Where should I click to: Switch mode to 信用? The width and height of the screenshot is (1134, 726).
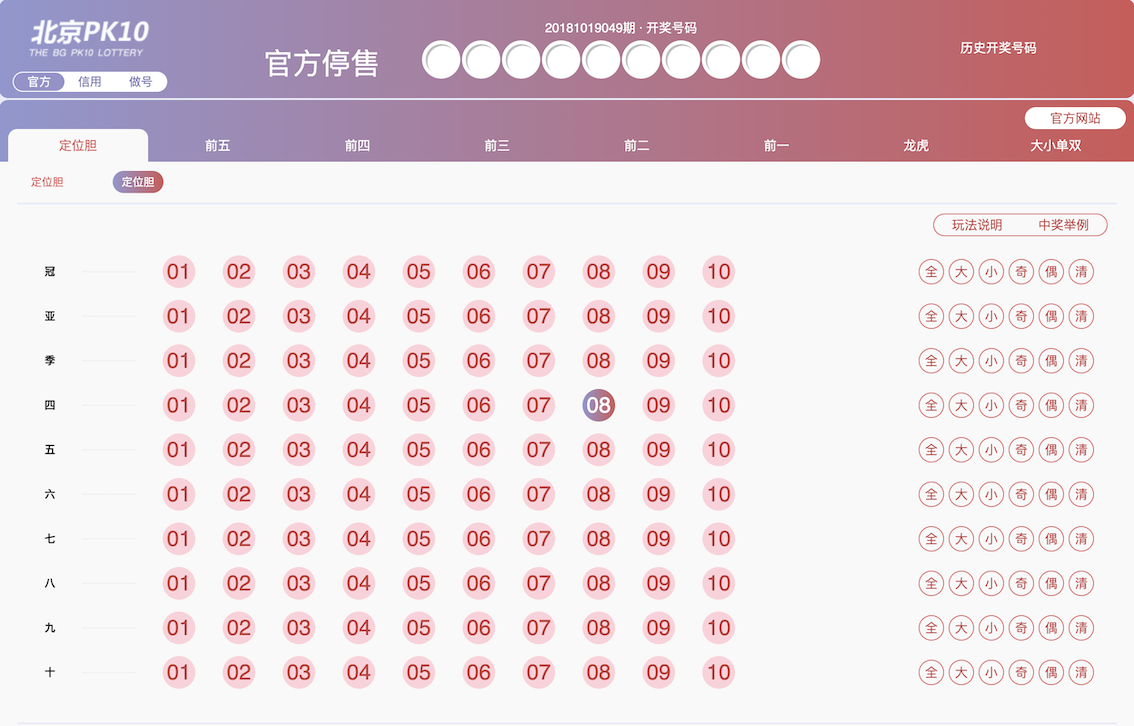(90, 82)
